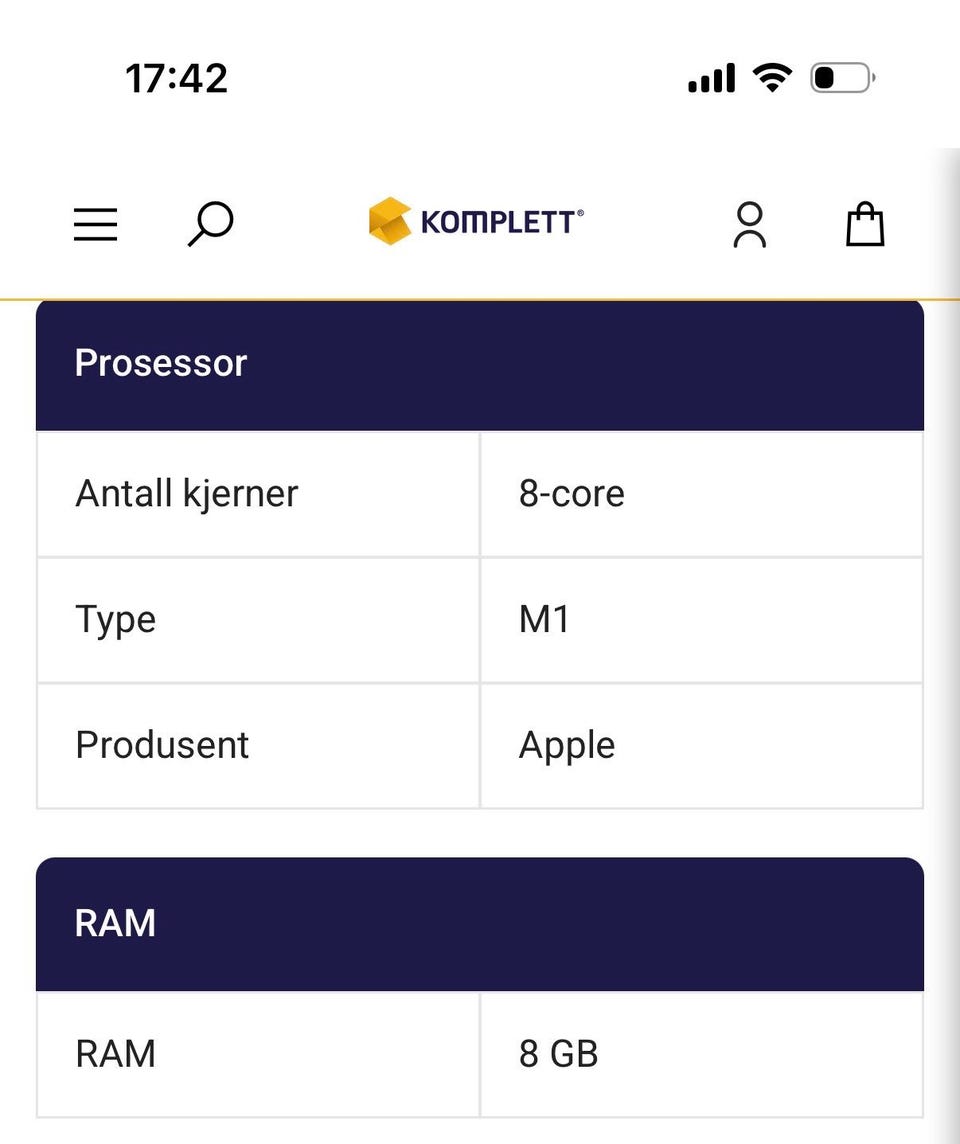Select the 8 GB value cell

click(x=558, y=1054)
